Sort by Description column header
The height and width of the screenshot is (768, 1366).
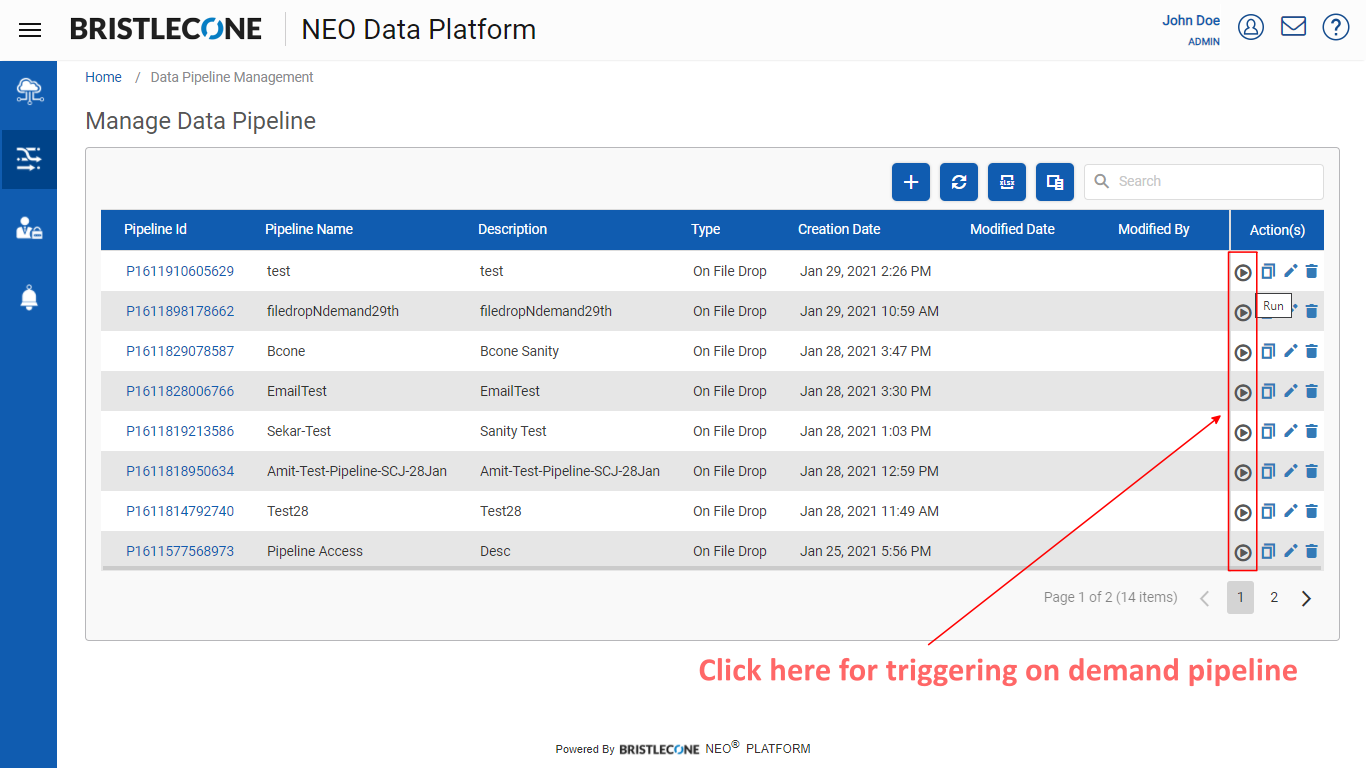pos(512,229)
